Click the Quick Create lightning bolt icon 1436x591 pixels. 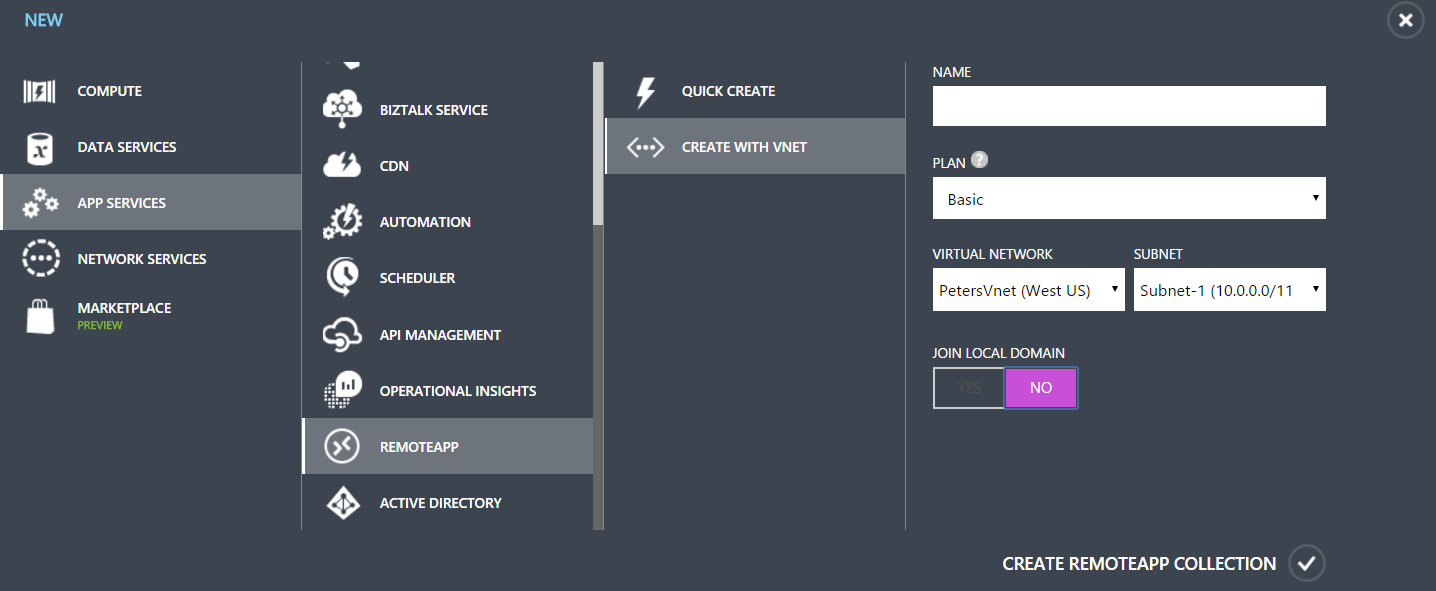point(646,91)
